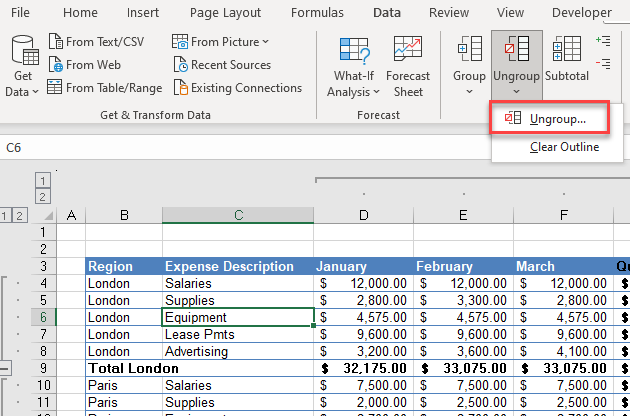Click column outline level 2 button

pyautogui.click(x=43, y=197)
